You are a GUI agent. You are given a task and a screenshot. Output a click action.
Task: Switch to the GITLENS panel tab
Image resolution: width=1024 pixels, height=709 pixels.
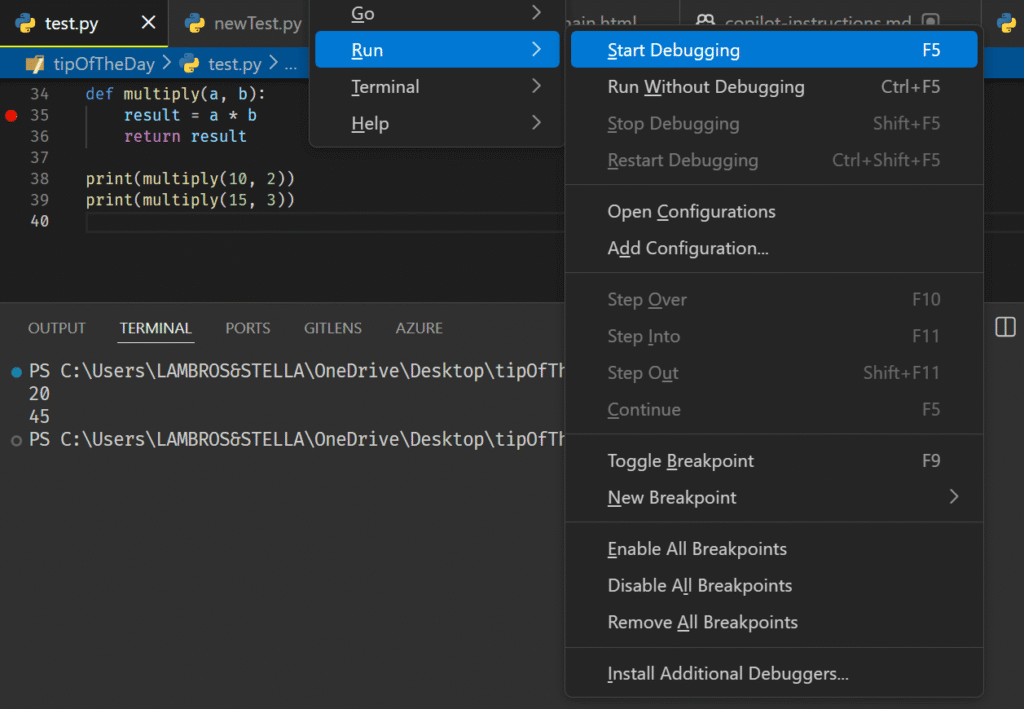tap(333, 328)
